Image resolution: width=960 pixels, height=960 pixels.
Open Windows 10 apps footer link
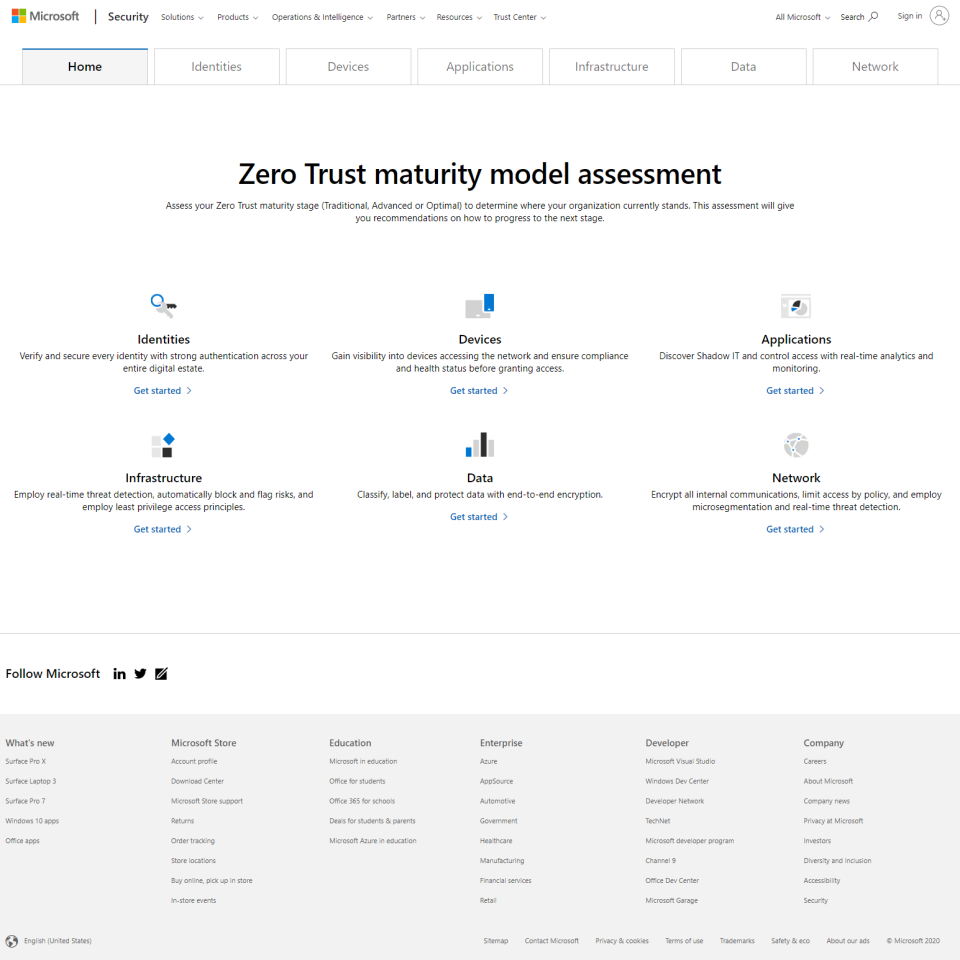coord(32,821)
